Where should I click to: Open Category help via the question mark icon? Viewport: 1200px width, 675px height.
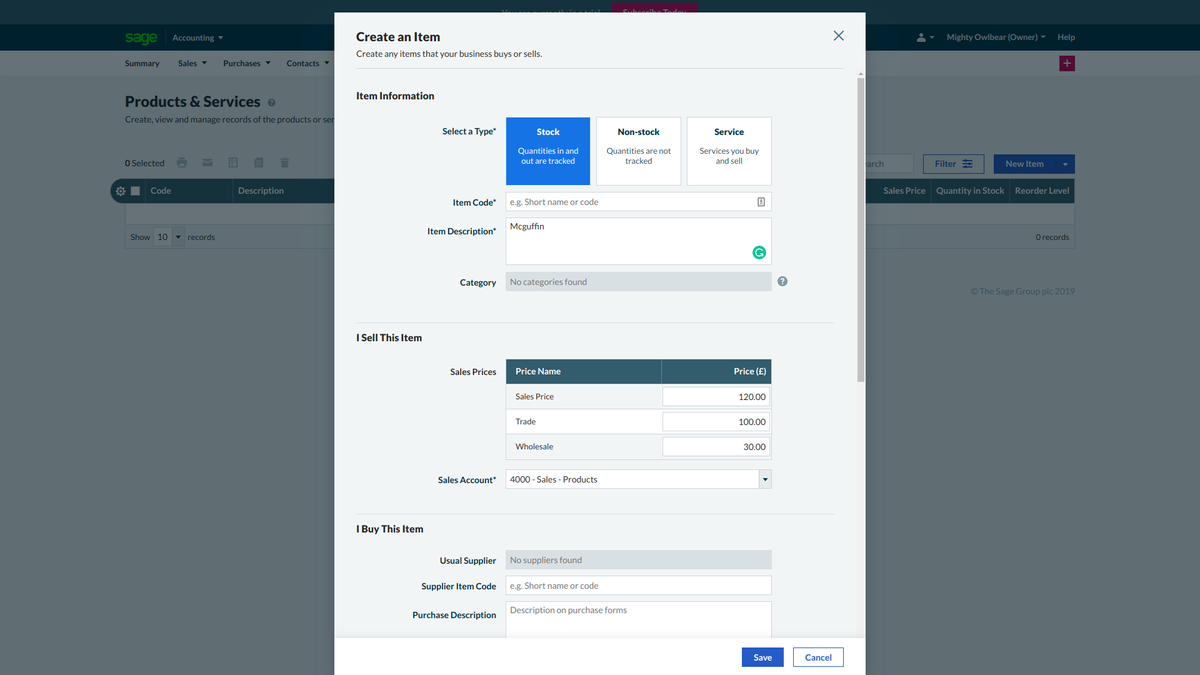[782, 282]
